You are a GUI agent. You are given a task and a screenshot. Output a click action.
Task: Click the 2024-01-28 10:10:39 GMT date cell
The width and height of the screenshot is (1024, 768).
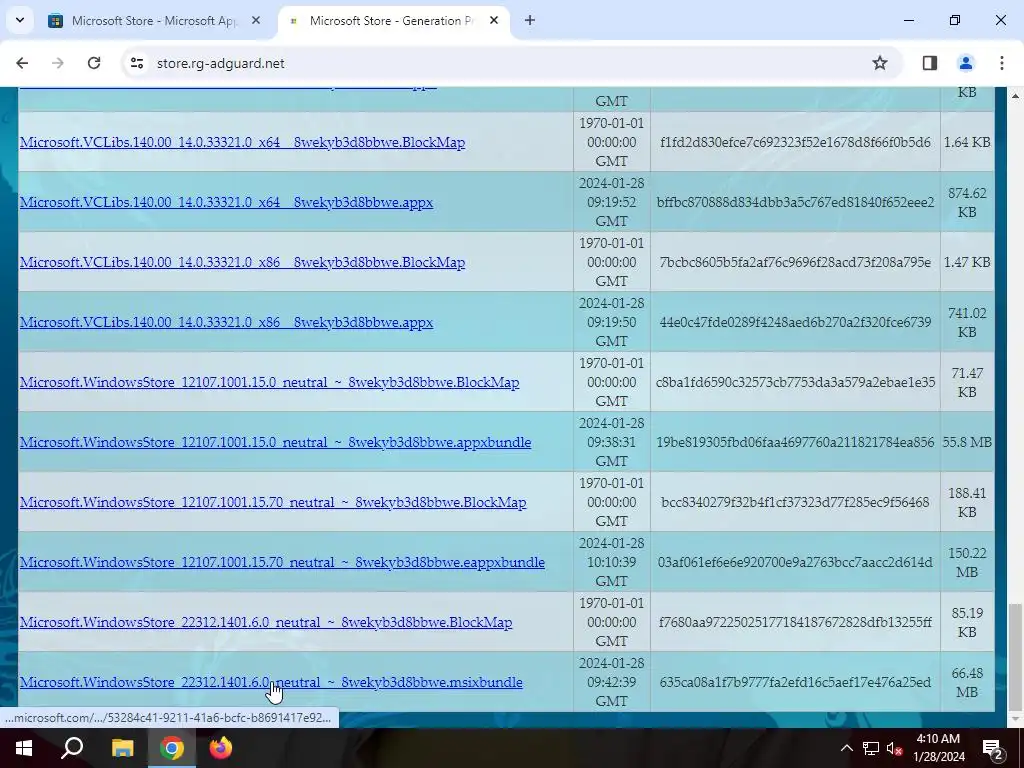click(x=611, y=563)
